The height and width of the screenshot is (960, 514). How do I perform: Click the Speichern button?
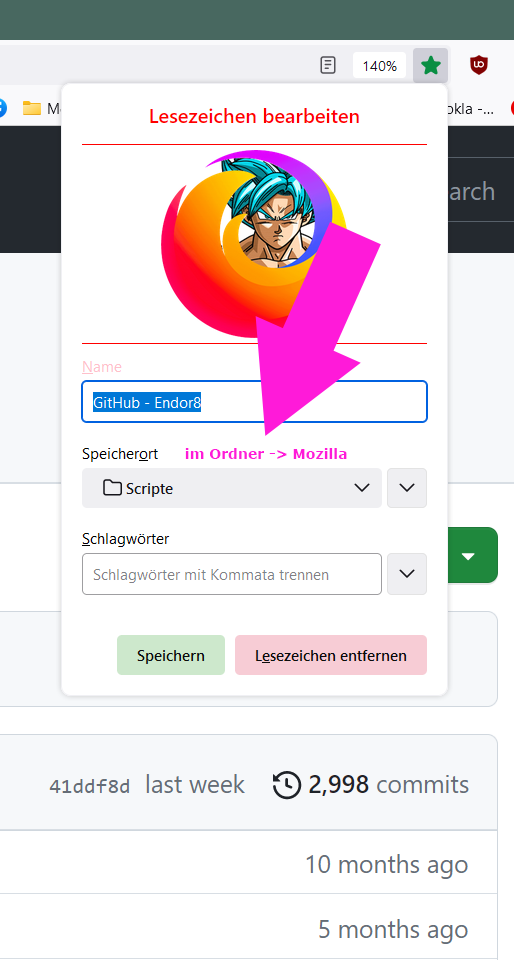pyautogui.click(x=171, y=655)
